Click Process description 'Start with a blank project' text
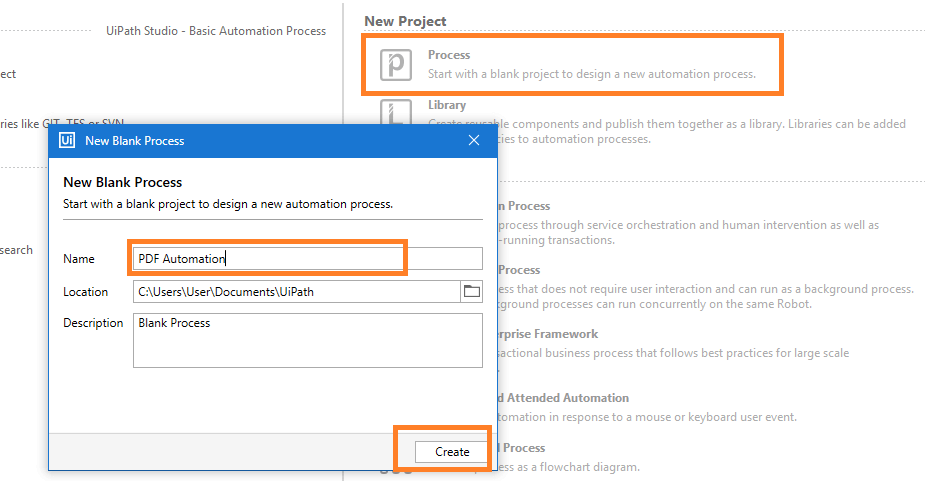Screen dimensions: 925x481 (592, 74)
